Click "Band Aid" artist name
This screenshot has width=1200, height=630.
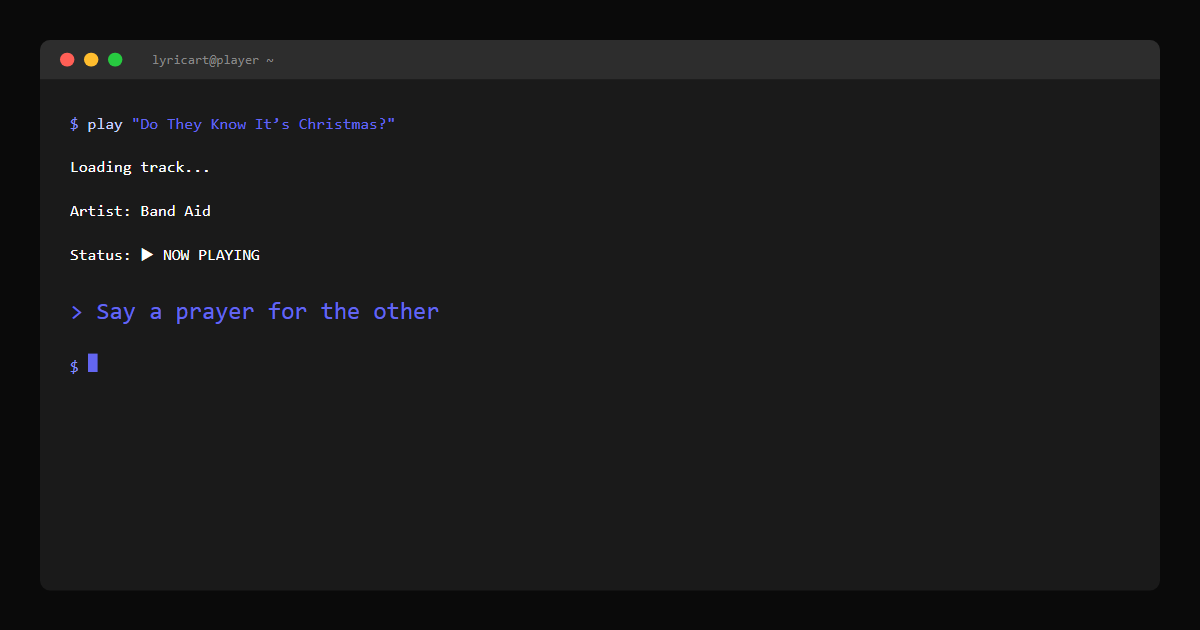tap(176, 211)
